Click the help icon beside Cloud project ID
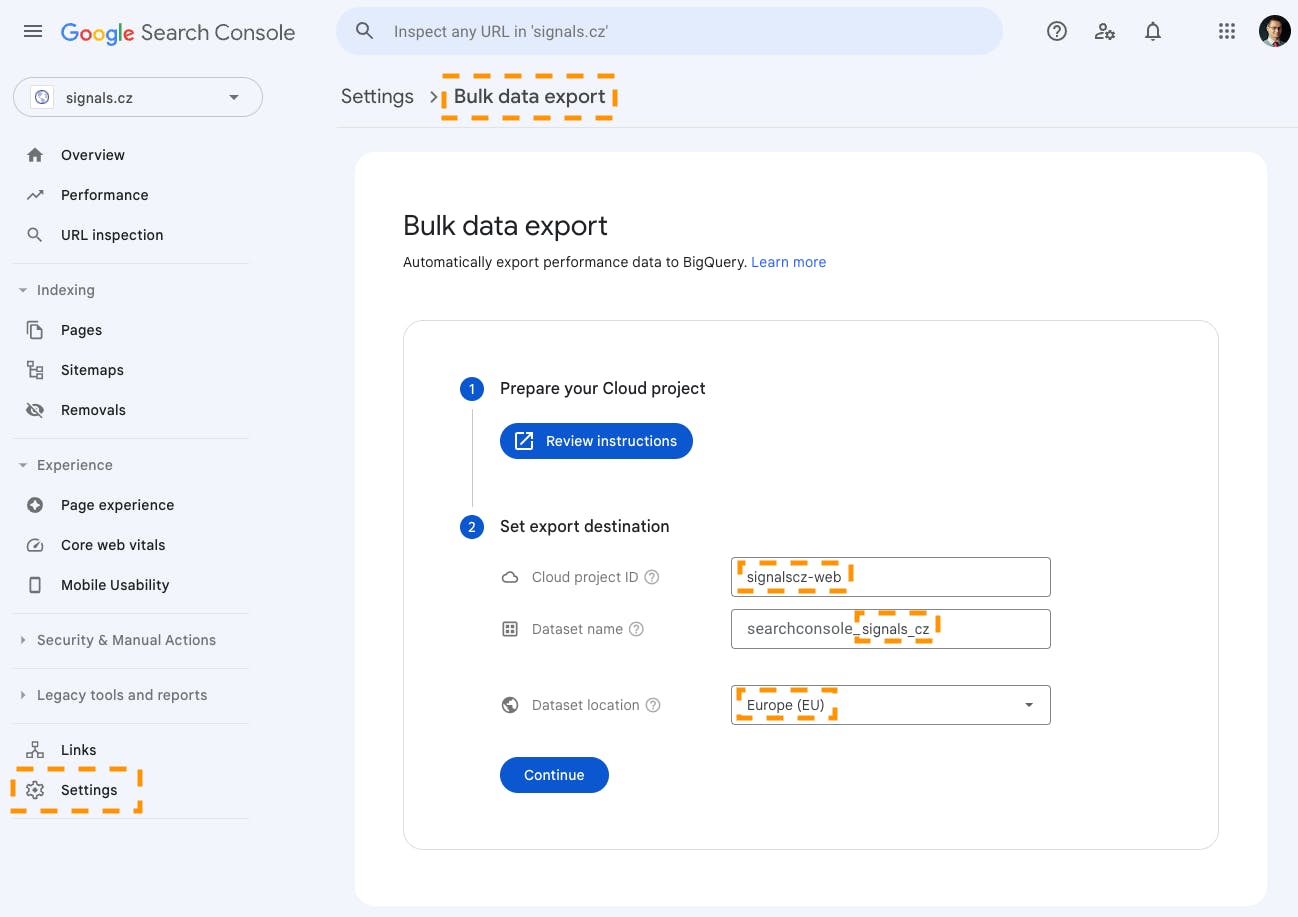Image resolution: width=1298 pixels, height=917 pixels. click(x=652, y=577)
